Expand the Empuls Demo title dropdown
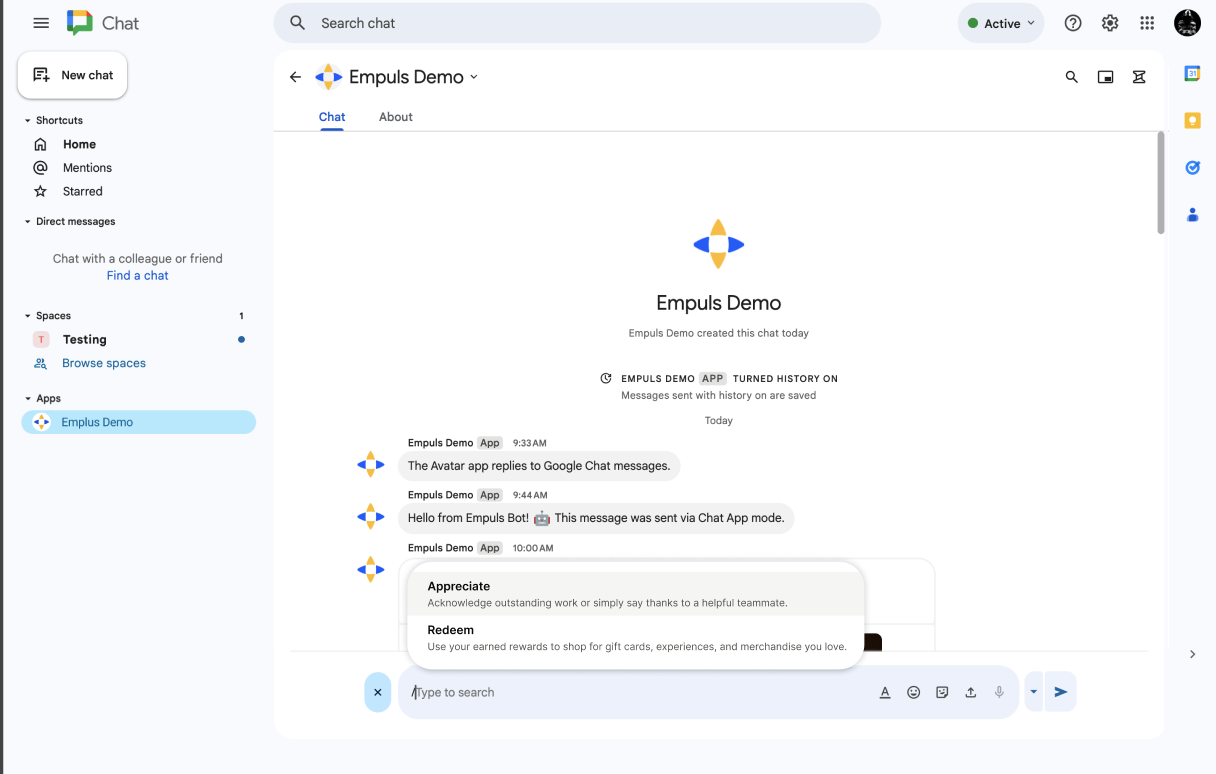Screen dimensions: 1216x774 point(474,77)
